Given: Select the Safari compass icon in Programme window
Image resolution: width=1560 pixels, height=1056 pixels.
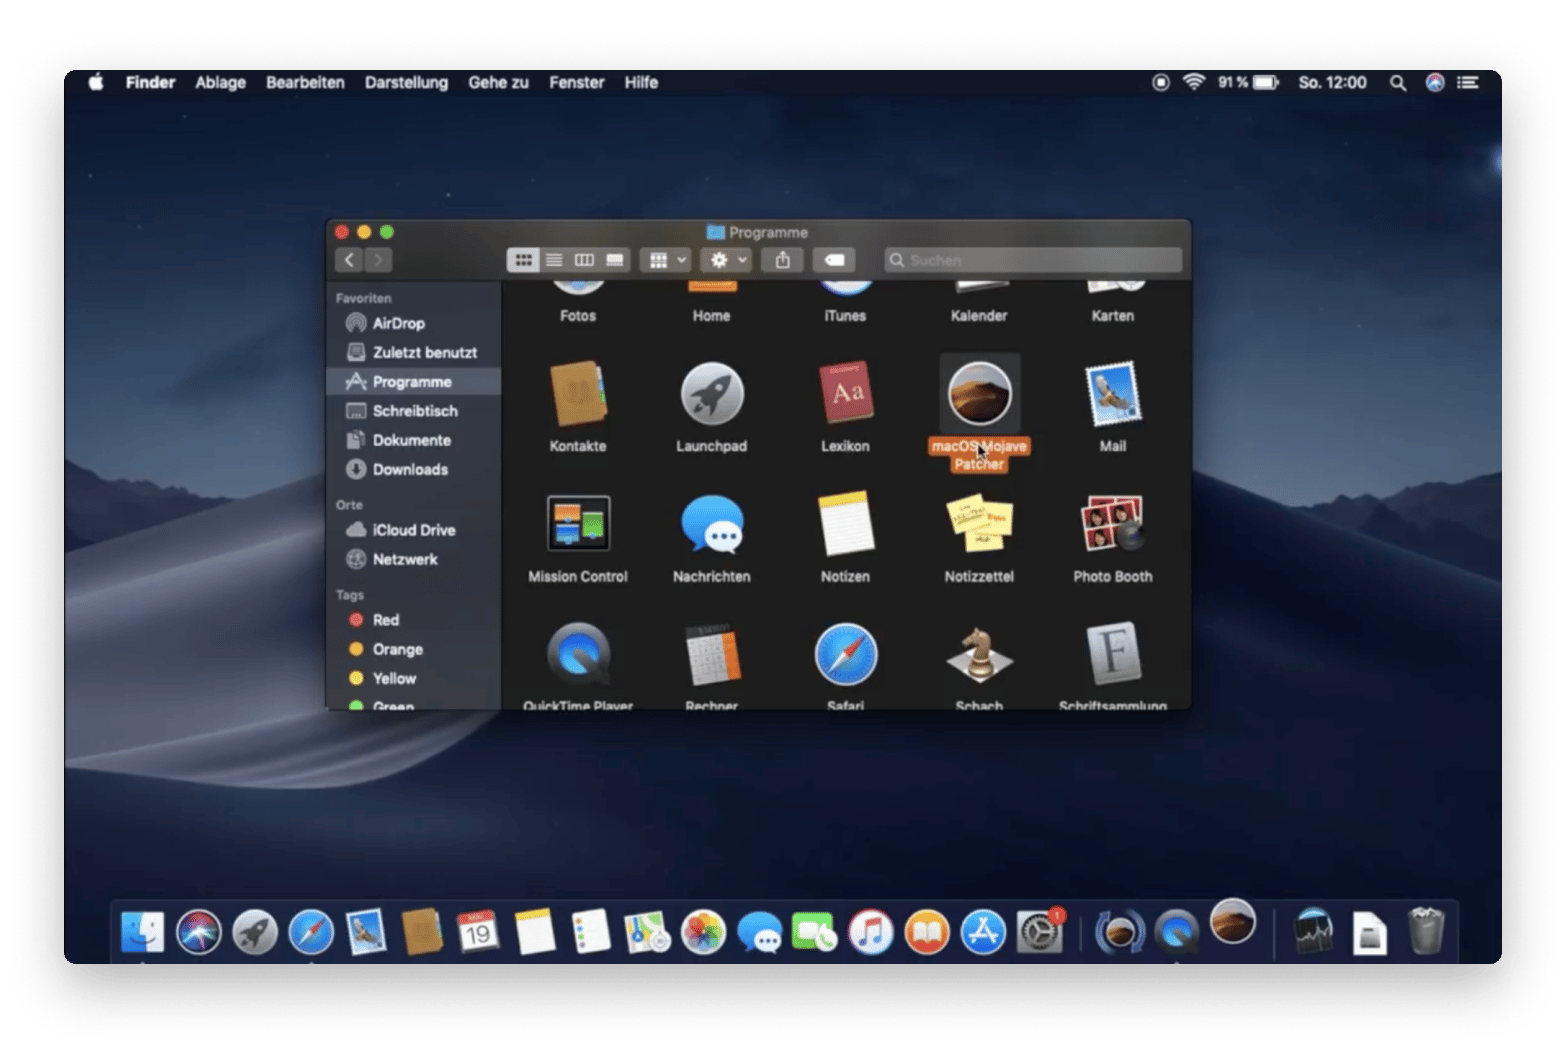Looking at the screenshot, I should tap(846, 654).
